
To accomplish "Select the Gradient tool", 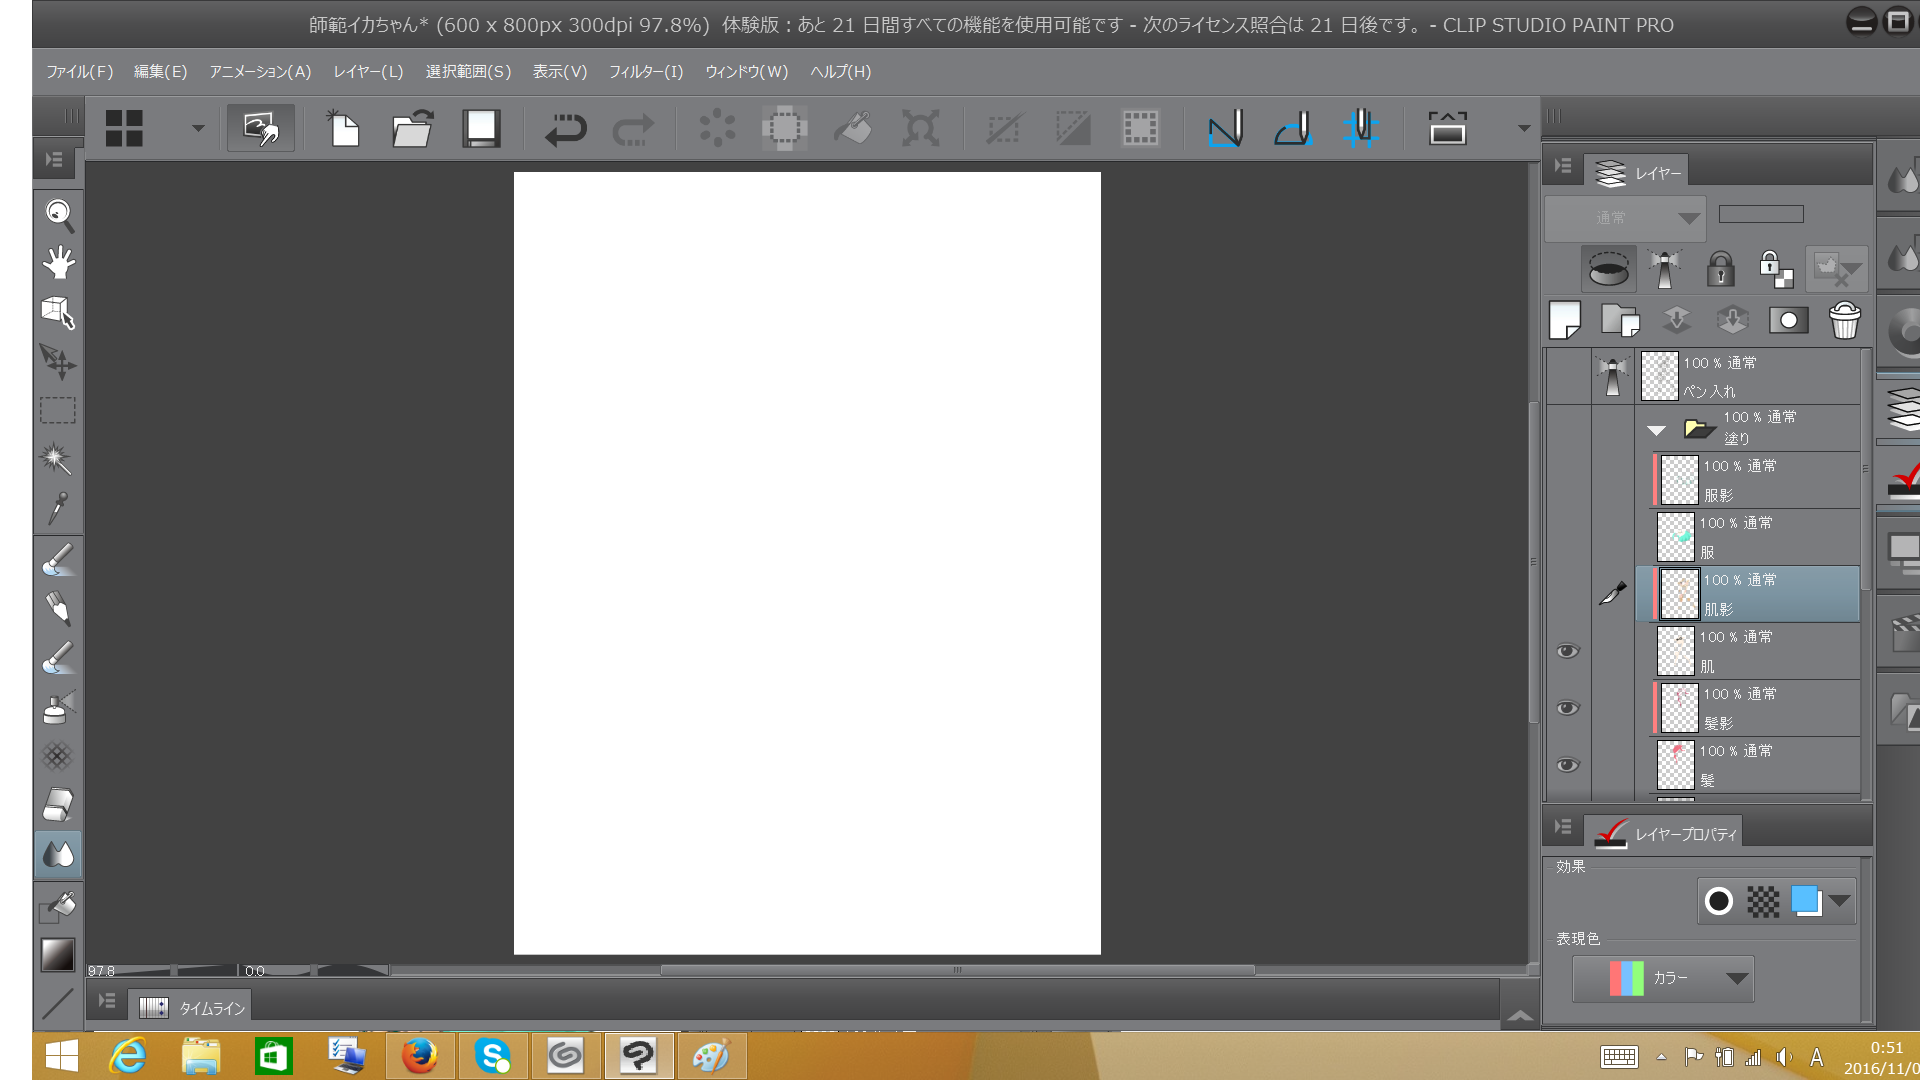I will point(58,955).
